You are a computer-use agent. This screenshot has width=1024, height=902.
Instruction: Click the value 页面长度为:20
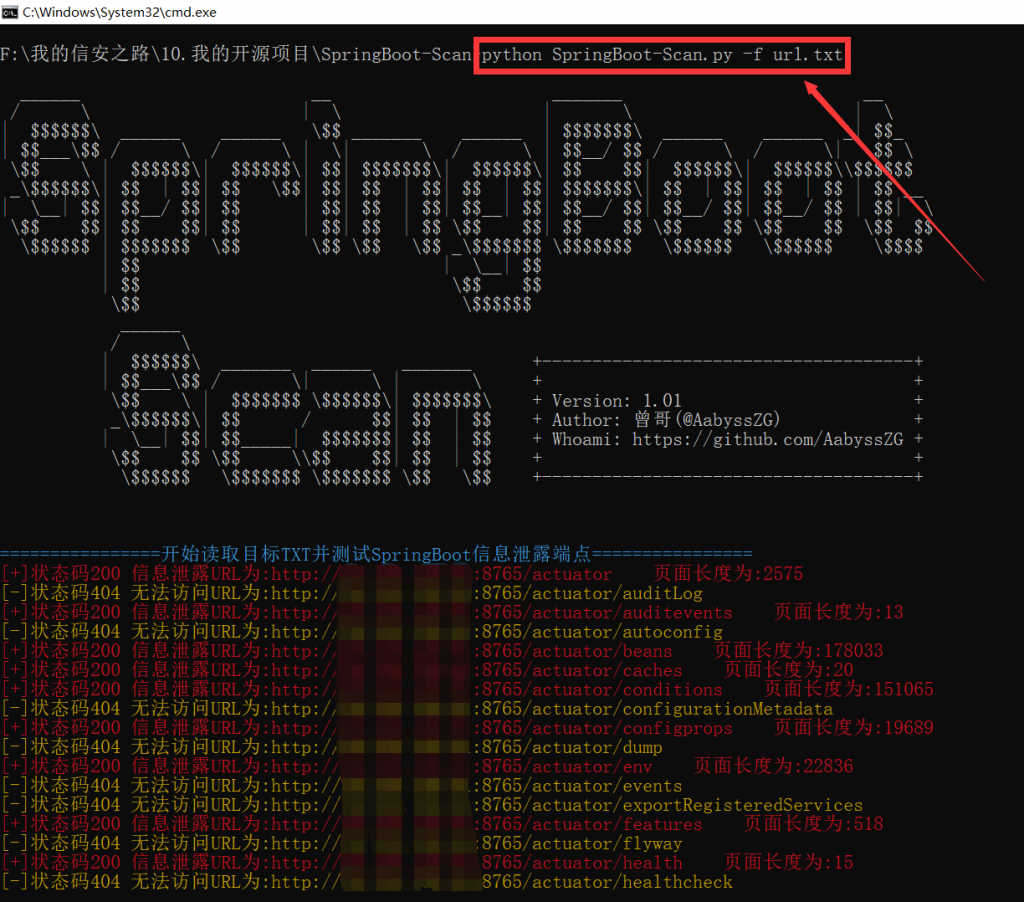coord(789,669)
